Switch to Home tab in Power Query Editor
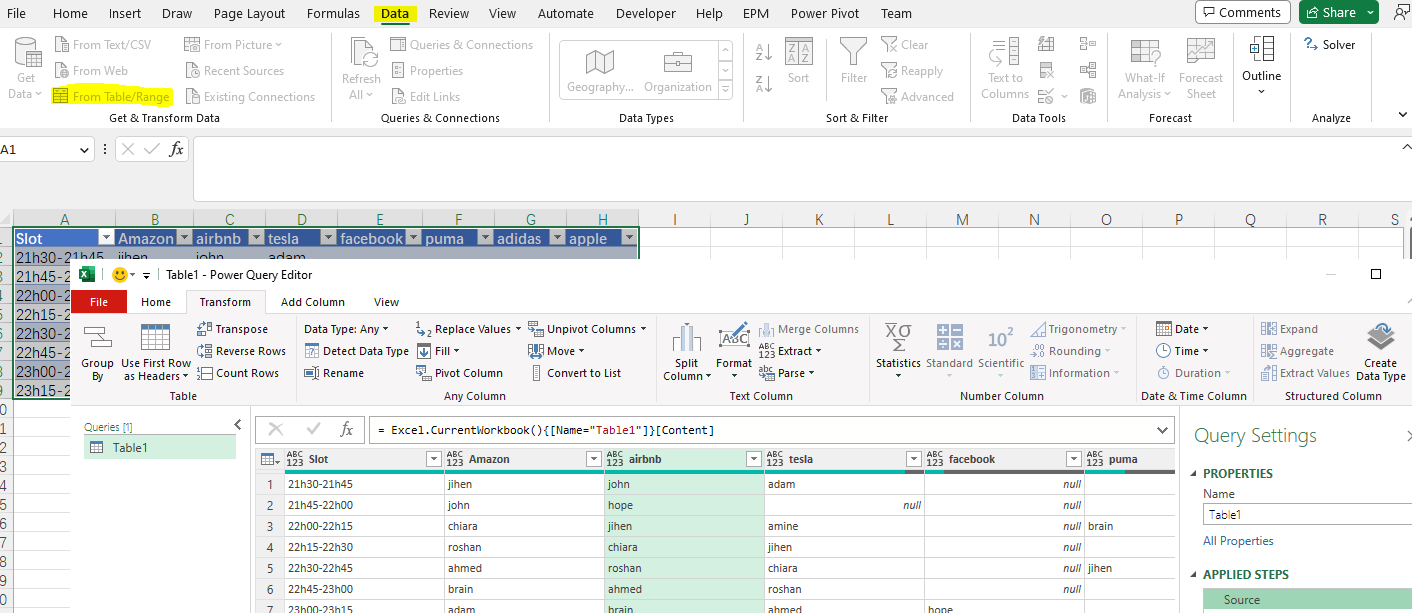 click(x=156, y=302)
